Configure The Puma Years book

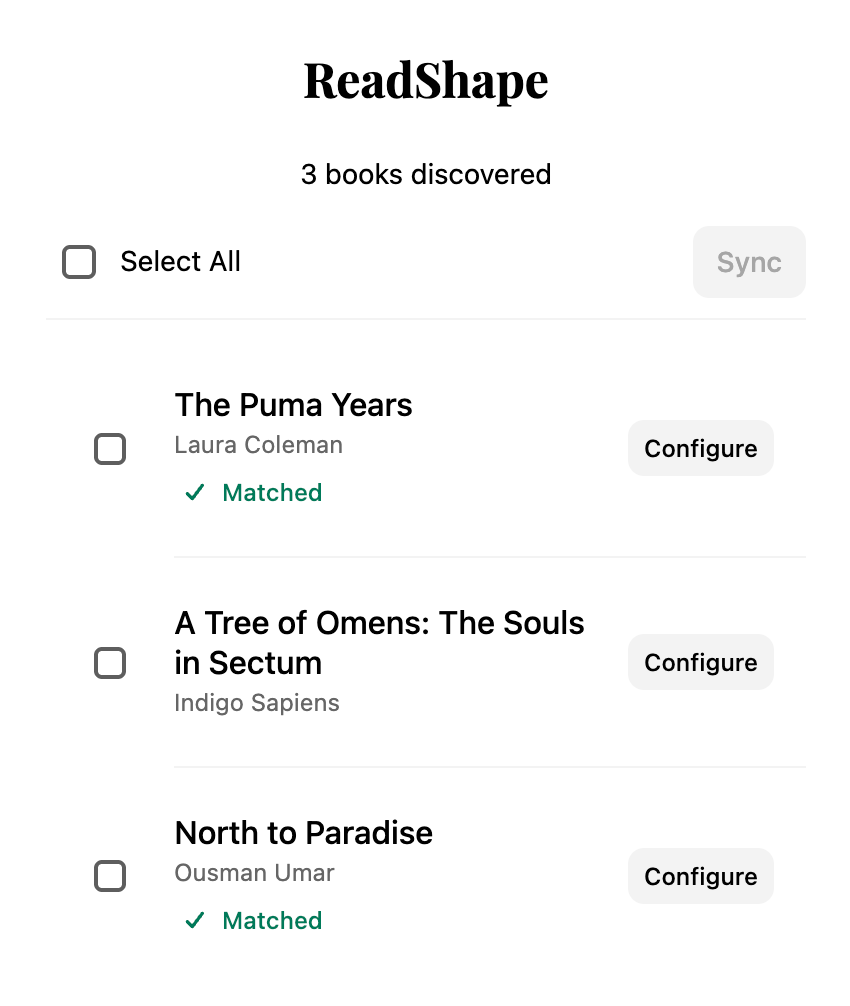click(x=700, y=449)
